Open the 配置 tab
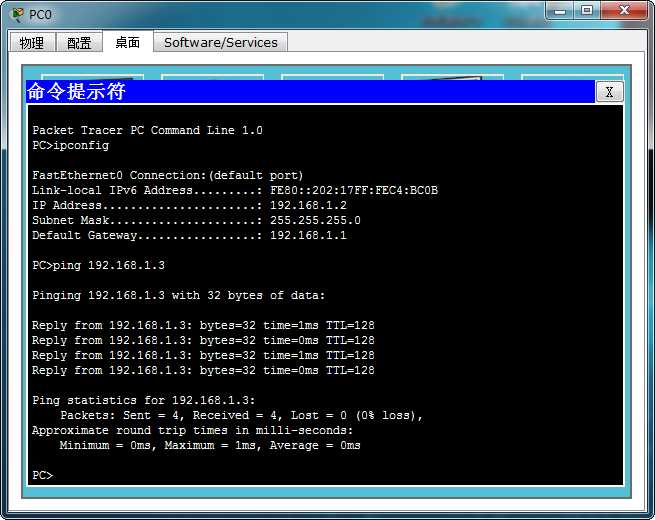655x520 pixels. point(79,42)
